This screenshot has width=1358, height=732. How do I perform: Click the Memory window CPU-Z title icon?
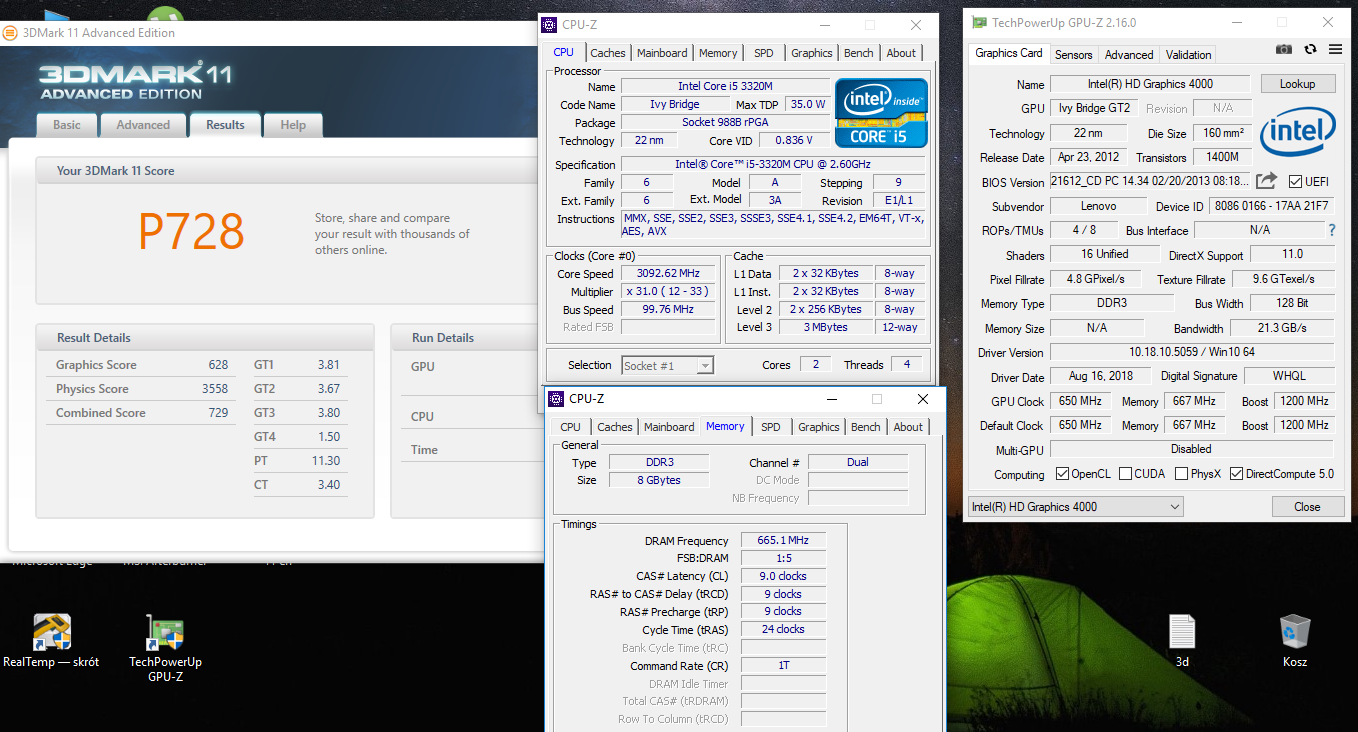click(557, 399)
